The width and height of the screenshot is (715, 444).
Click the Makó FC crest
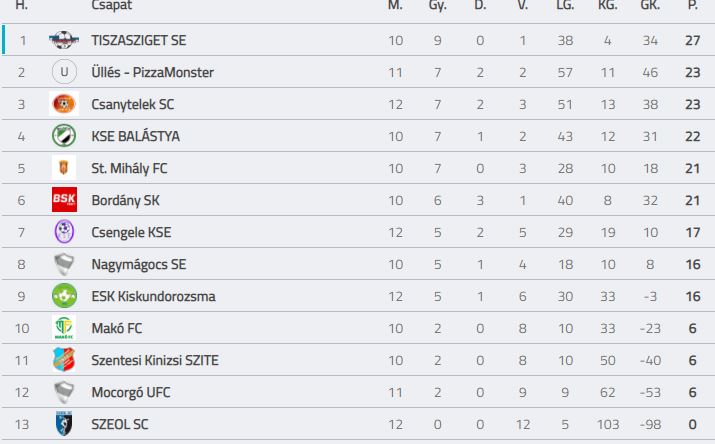coord(64,328)
